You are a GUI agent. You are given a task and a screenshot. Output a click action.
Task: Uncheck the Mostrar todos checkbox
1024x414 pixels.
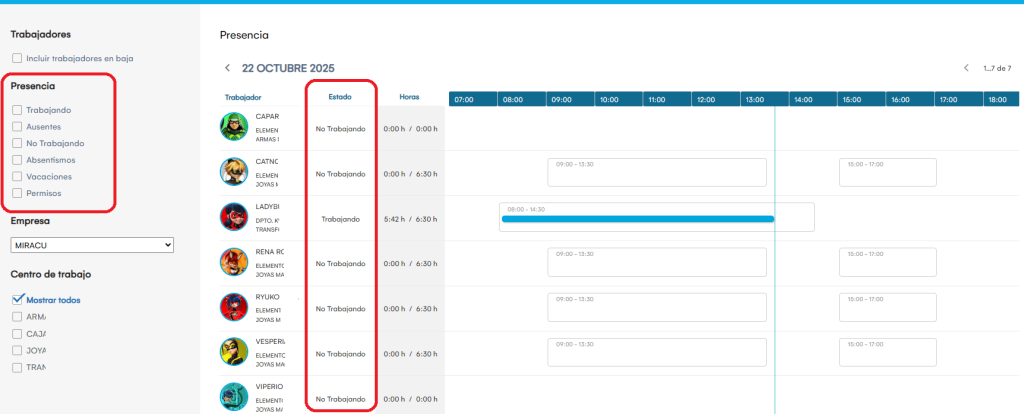[17, 299]
